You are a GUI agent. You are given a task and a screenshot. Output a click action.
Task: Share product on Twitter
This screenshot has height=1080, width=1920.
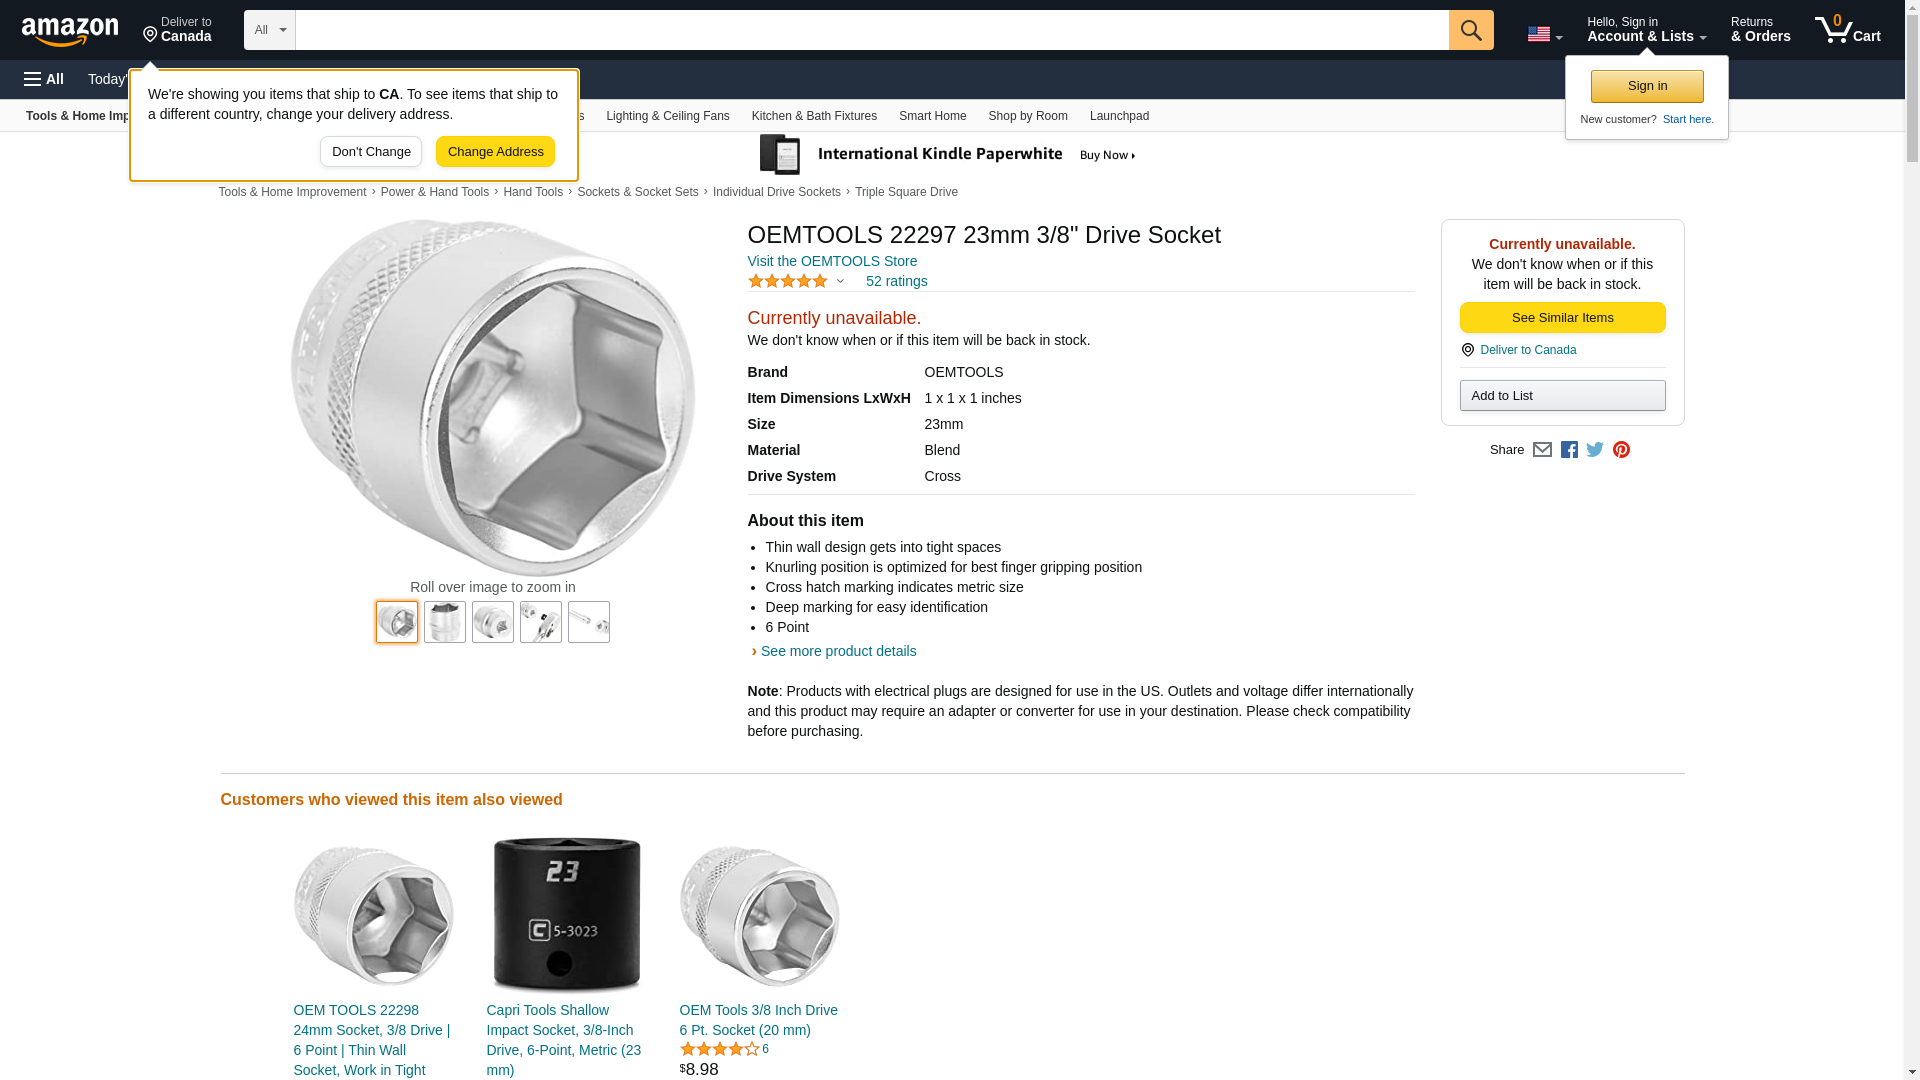point(1595,450)
